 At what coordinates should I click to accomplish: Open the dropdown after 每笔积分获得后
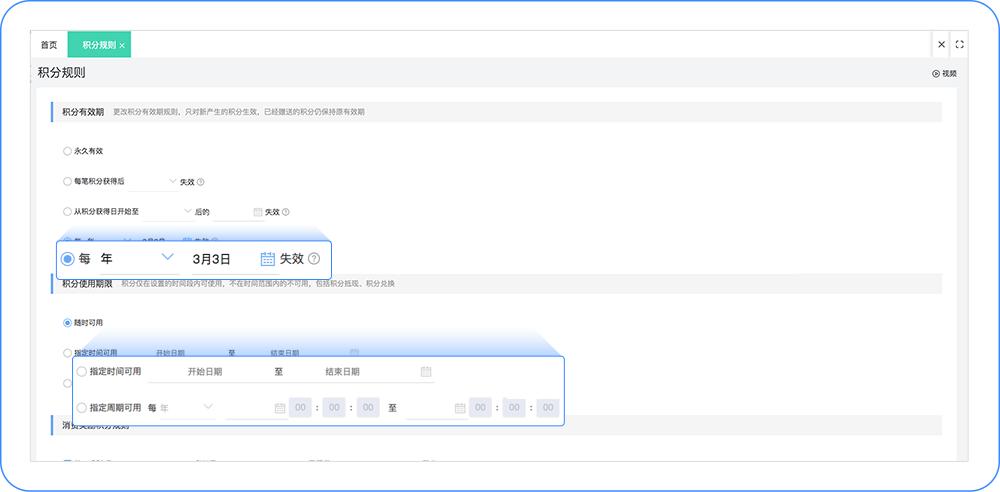click(x=153, y=181)
